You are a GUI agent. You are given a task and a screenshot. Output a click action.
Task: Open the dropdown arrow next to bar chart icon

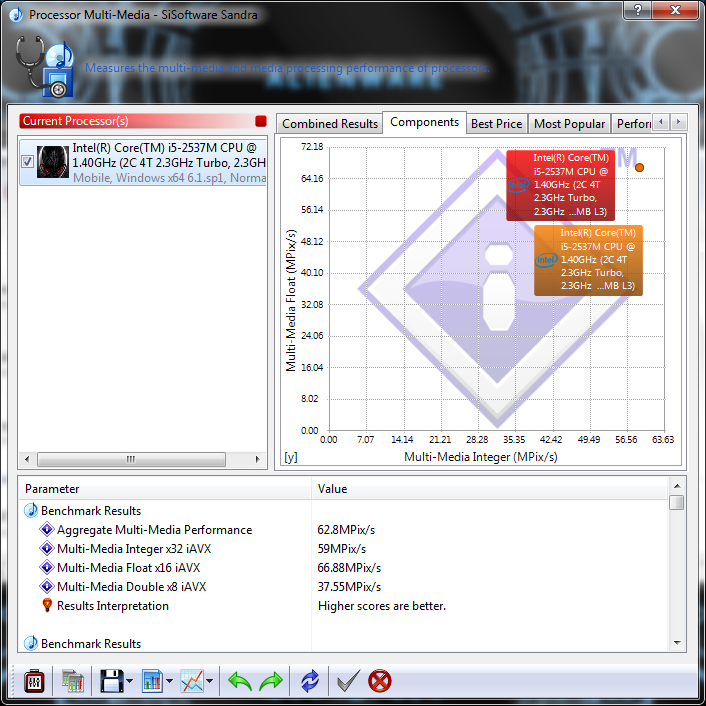(x=169, y=681)
